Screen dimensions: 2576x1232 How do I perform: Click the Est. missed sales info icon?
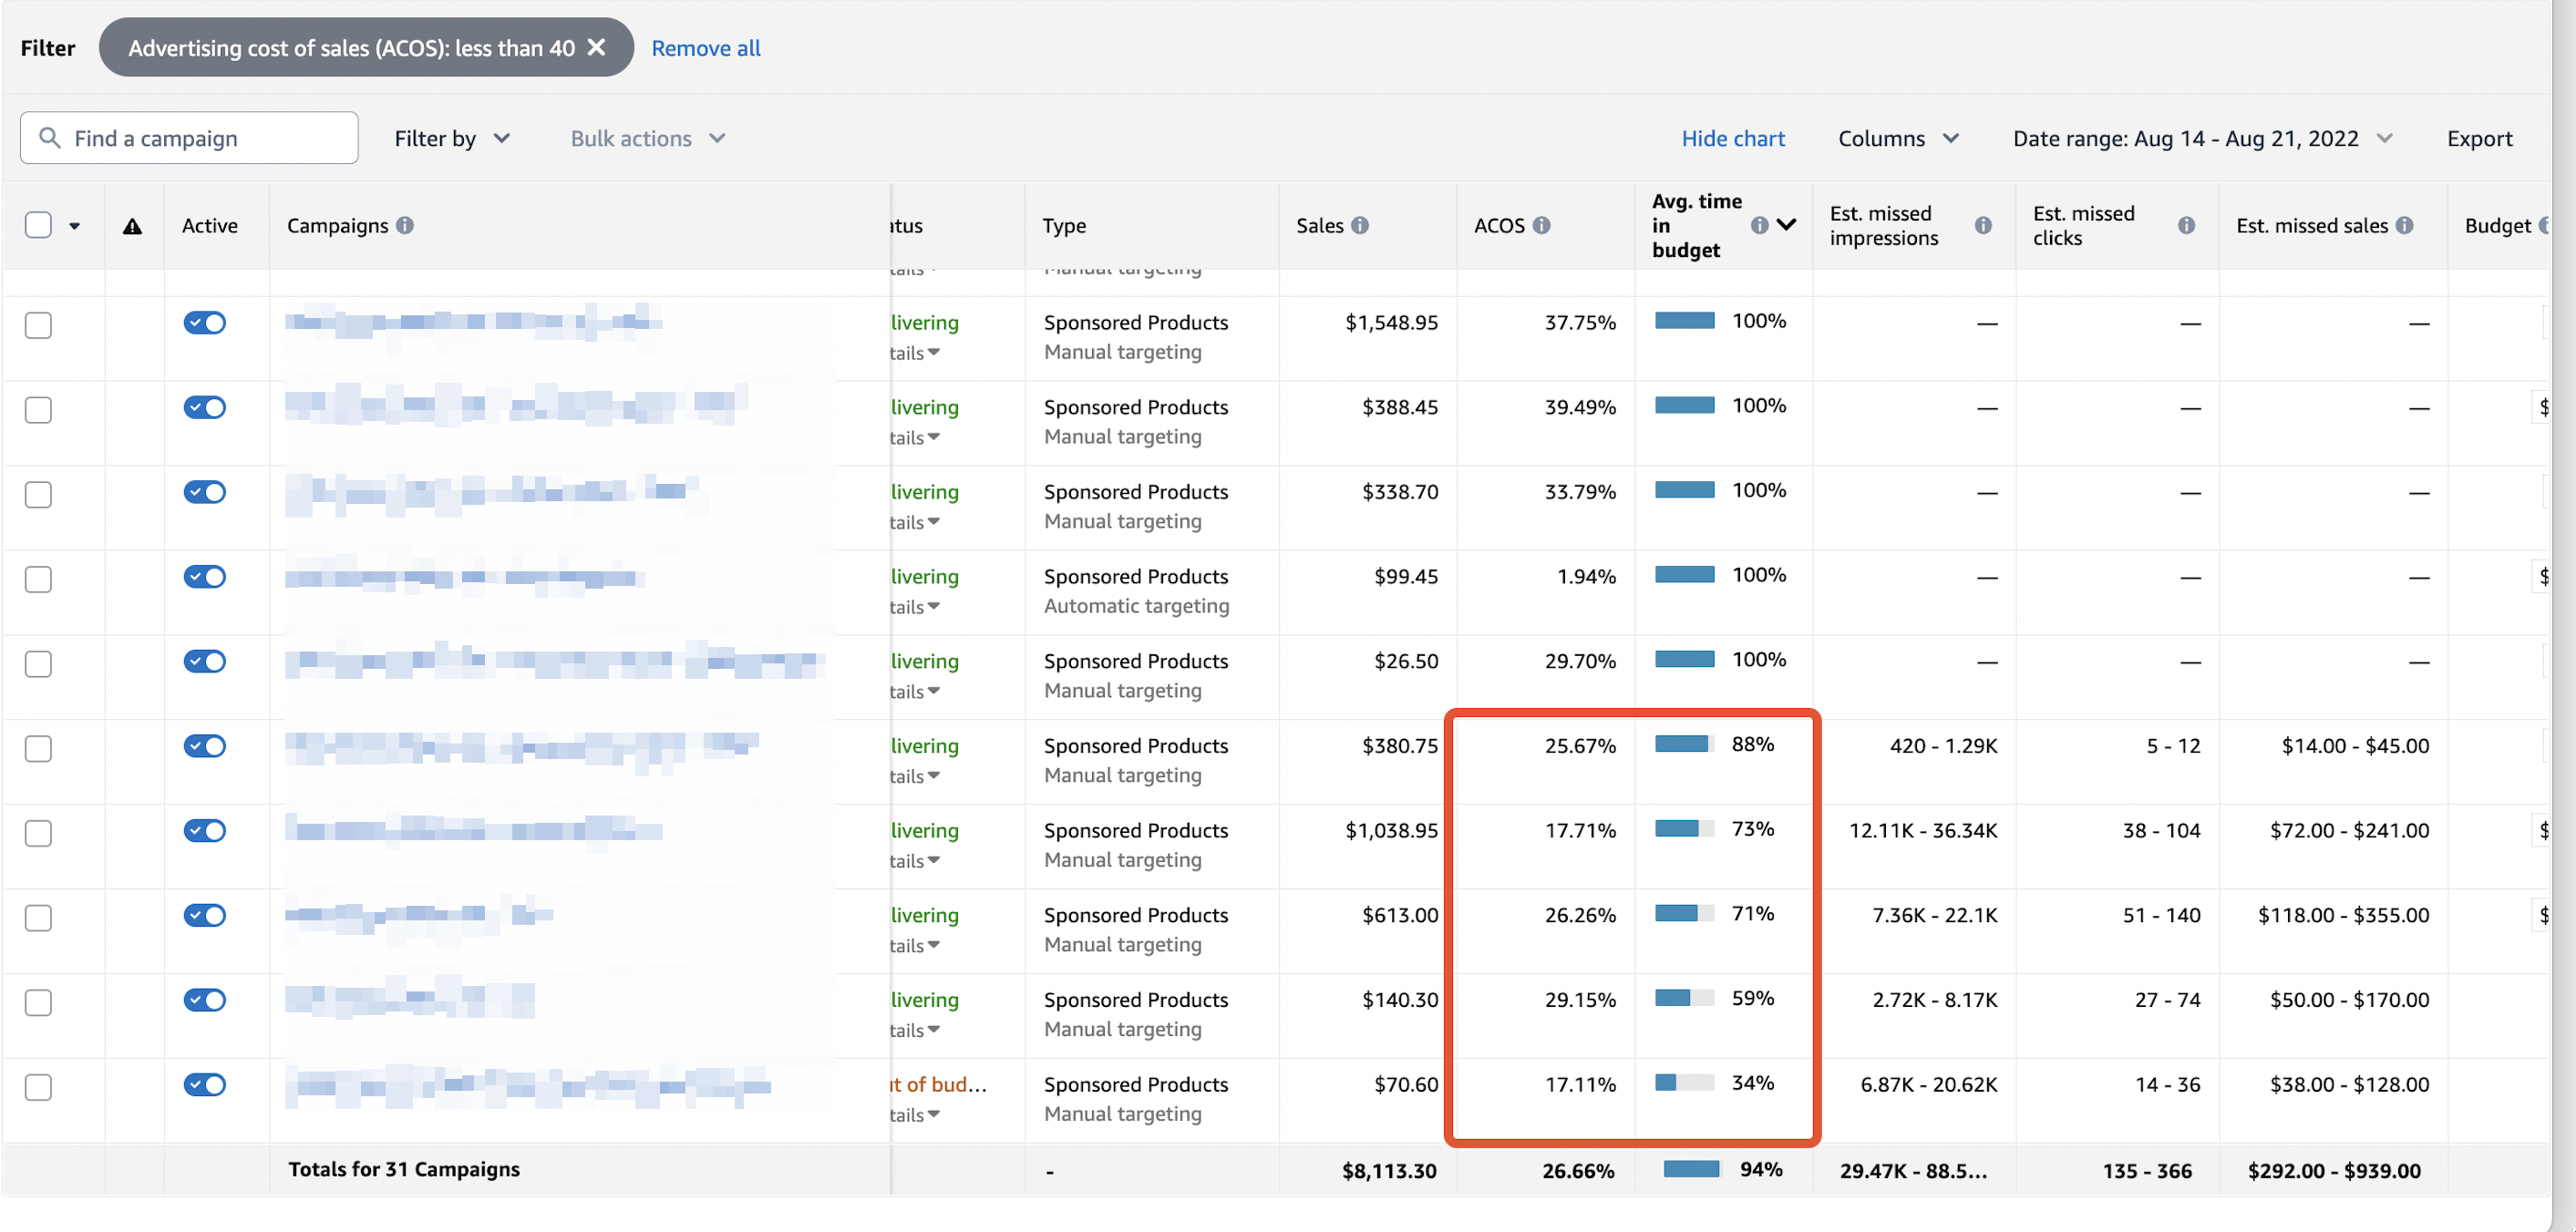[x=2404, y=225]
